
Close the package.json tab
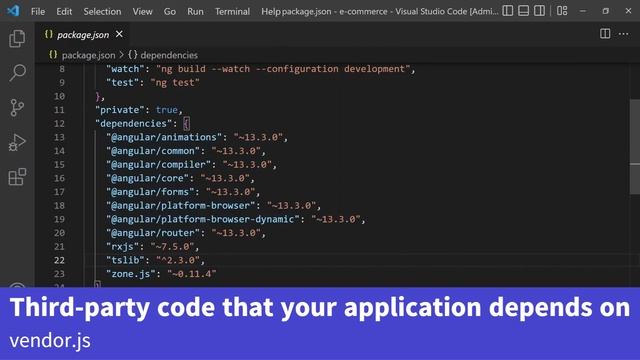(119, 34)
